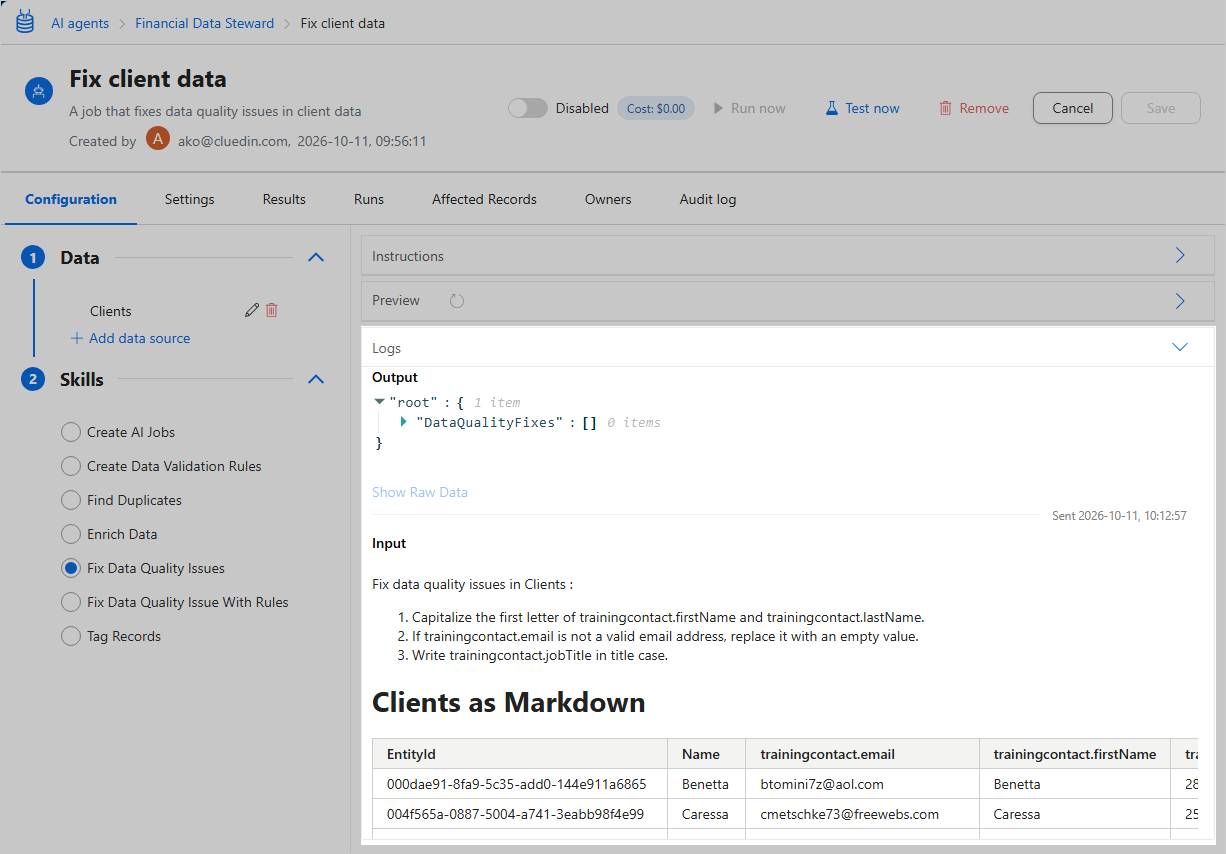The image size is (1226, 854).
Task: Toggle the Disabled job switch
Action: [527, 108]
